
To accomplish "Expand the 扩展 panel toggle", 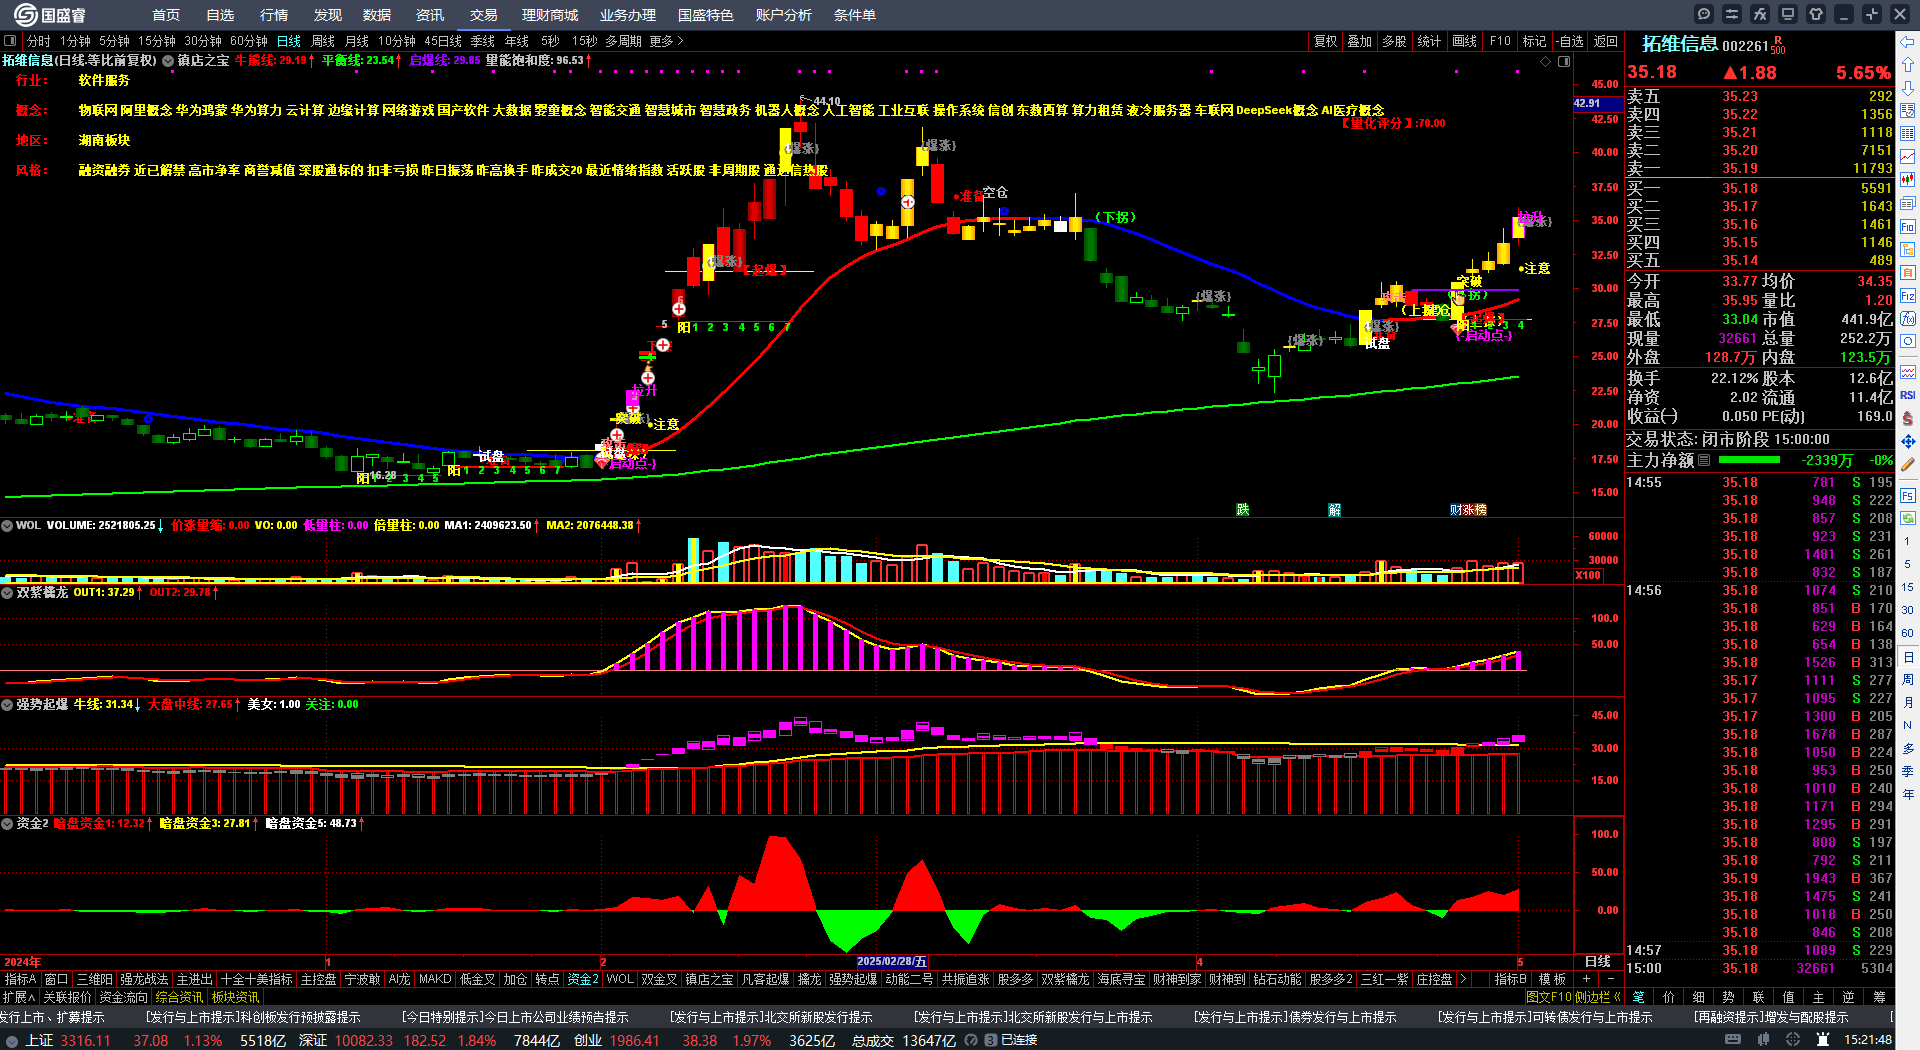I will point(19,997).
